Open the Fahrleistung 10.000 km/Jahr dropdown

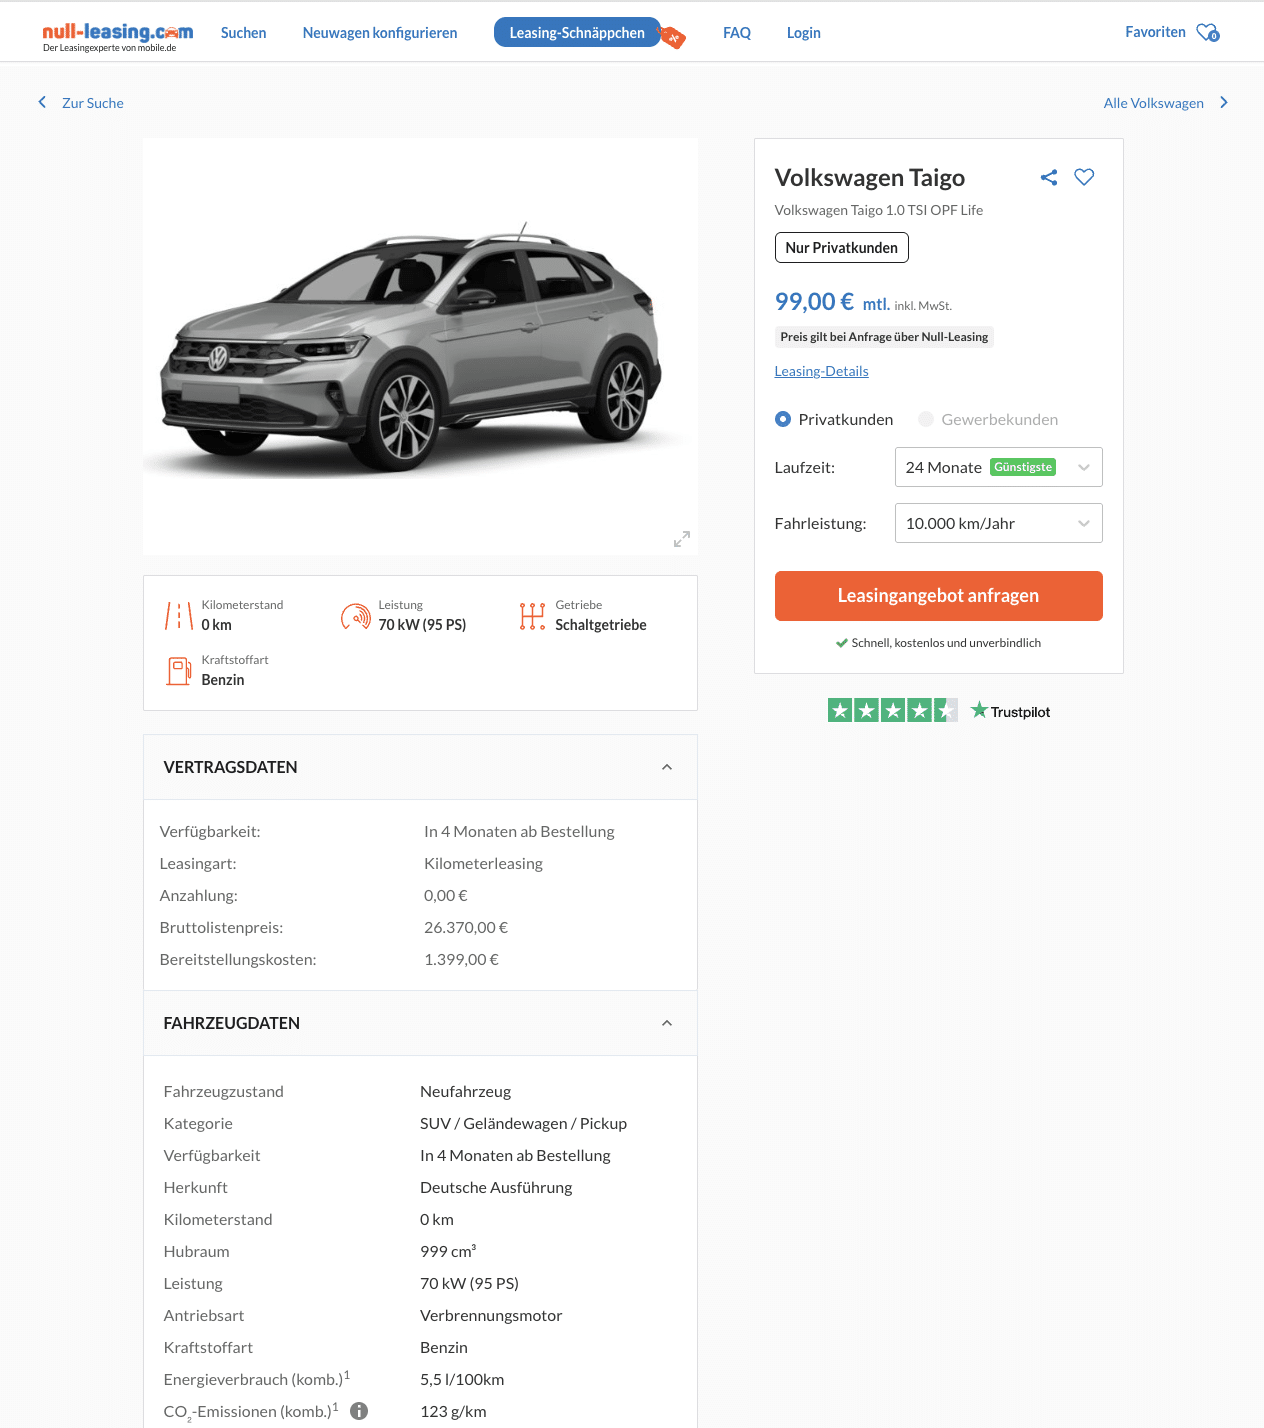point(998,523)
